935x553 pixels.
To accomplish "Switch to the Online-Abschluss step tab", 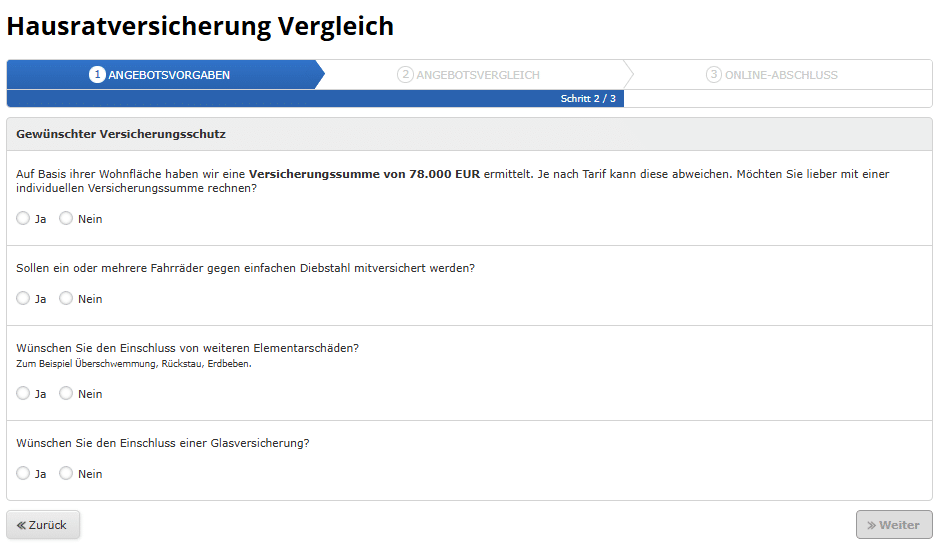I will pyautogui.click(x=780, y=75).
